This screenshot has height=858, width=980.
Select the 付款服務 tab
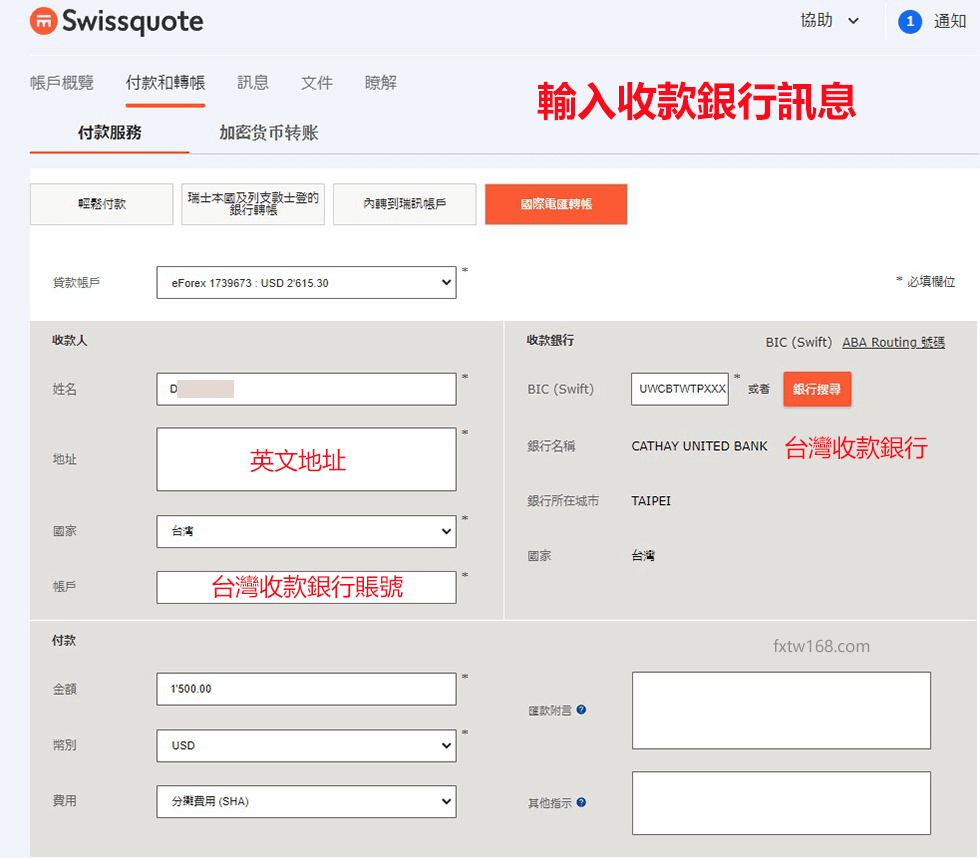tap(109, 131)
